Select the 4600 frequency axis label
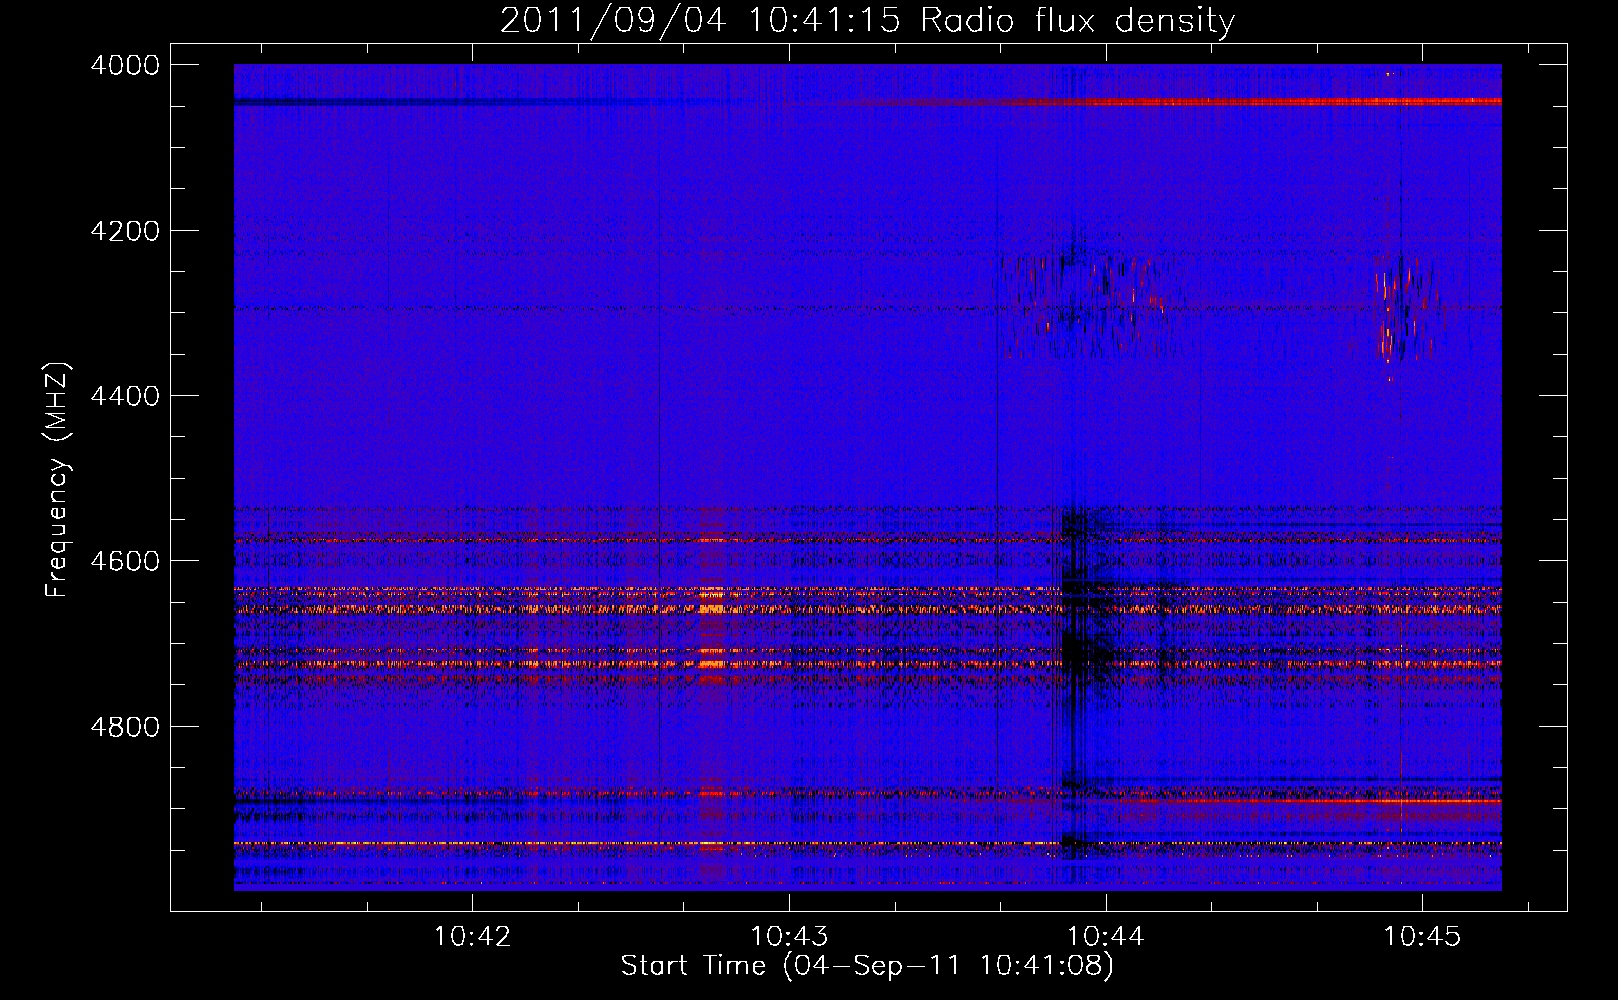 pyautogui.click(x=125, y=561)
